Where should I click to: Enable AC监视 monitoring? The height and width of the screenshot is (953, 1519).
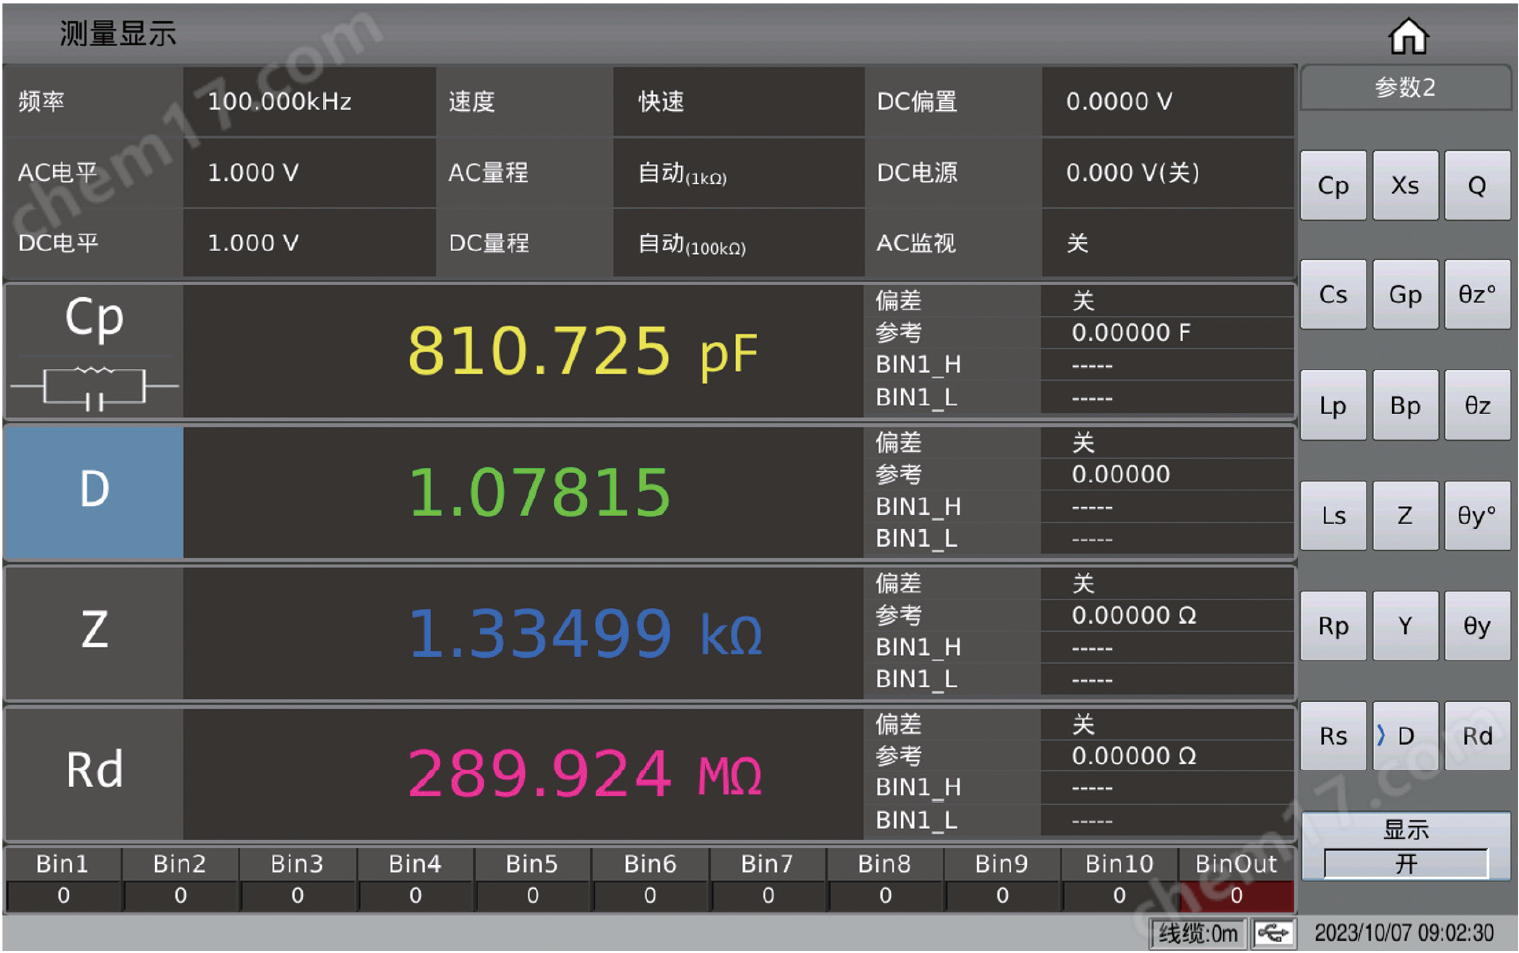pyautogui.click(x=1166, y=243)
